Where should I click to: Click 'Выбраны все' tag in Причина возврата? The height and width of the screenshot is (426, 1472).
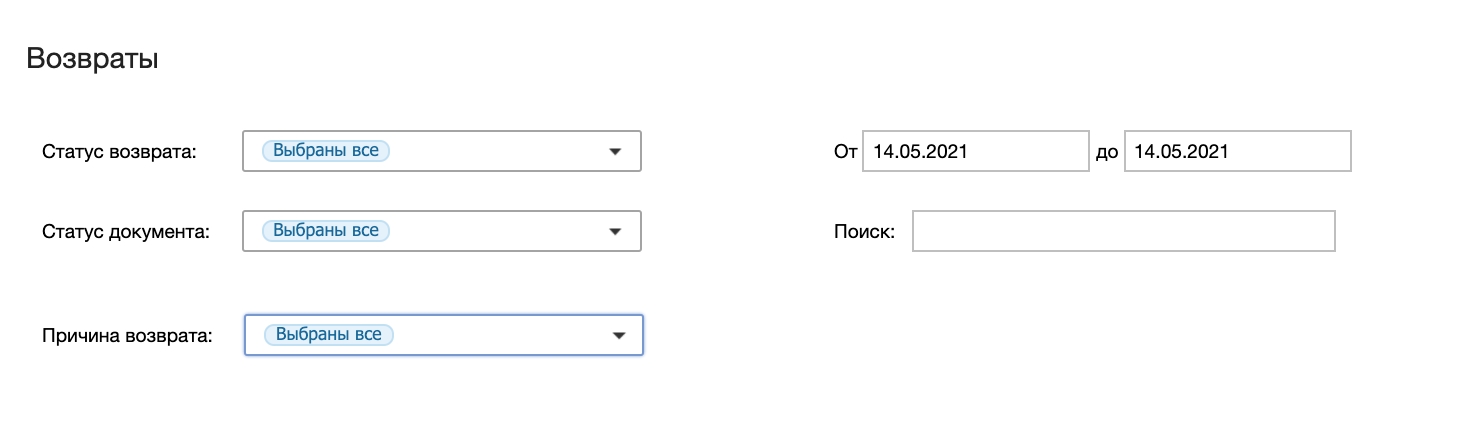(328, 334)
